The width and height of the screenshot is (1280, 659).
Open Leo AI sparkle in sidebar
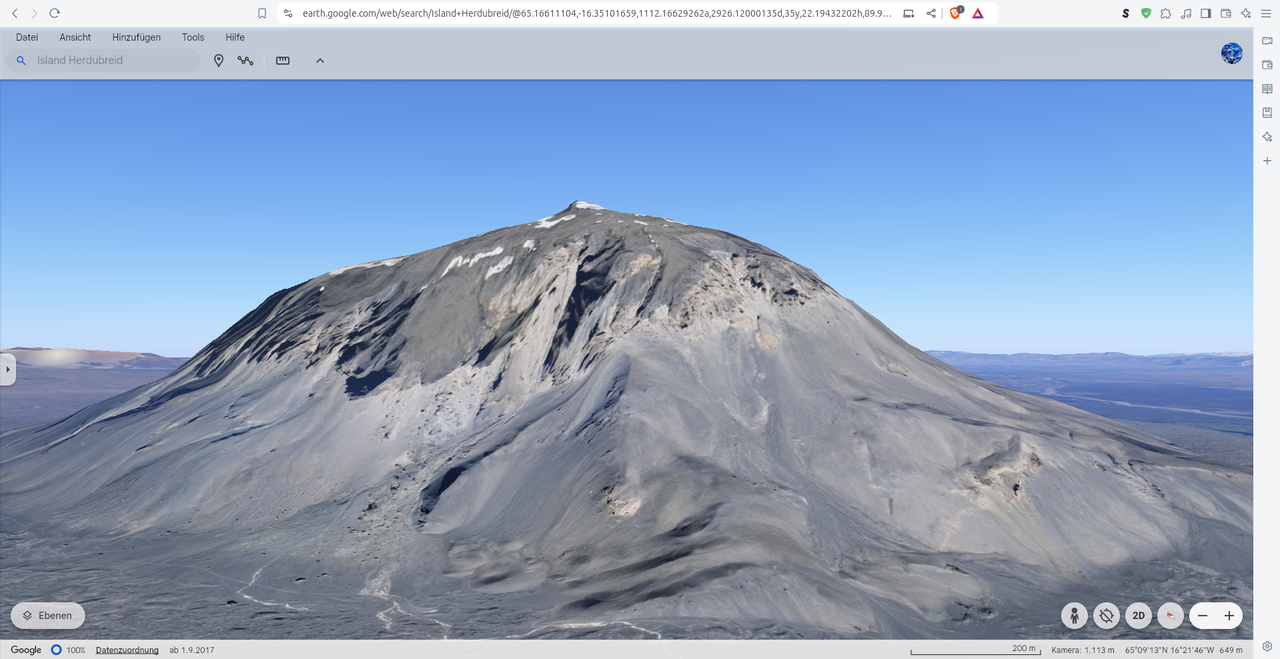[1267, 136]
